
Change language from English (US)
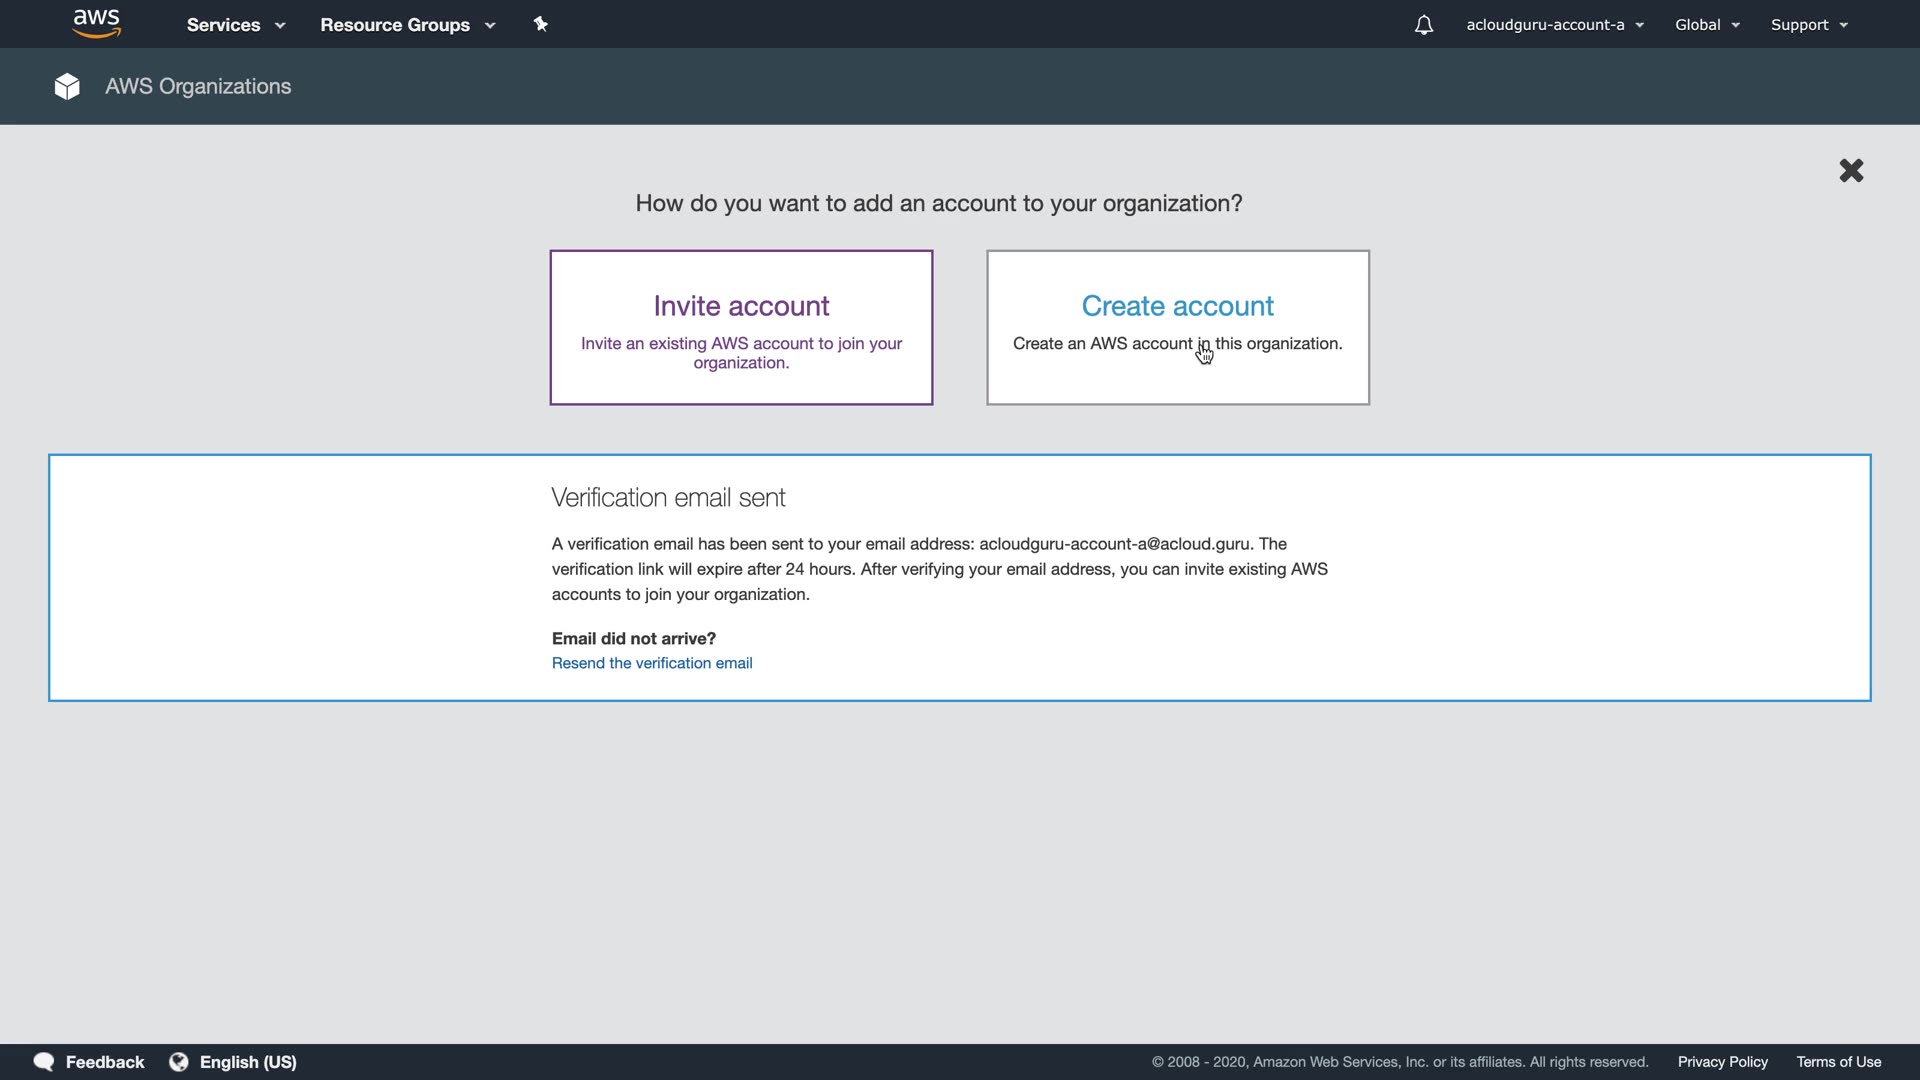(248, 1062)
